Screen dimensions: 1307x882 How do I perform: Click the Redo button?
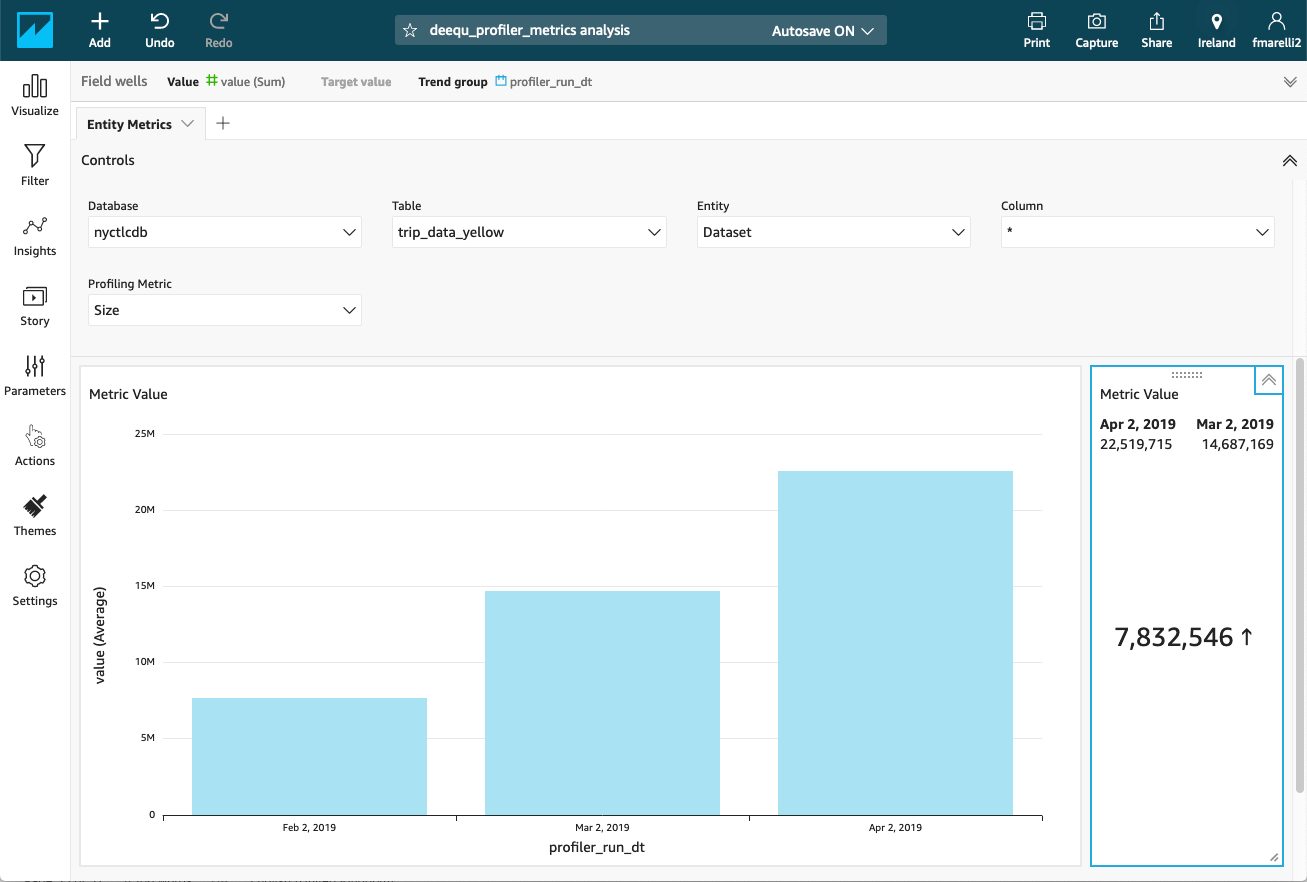point(219,30)
